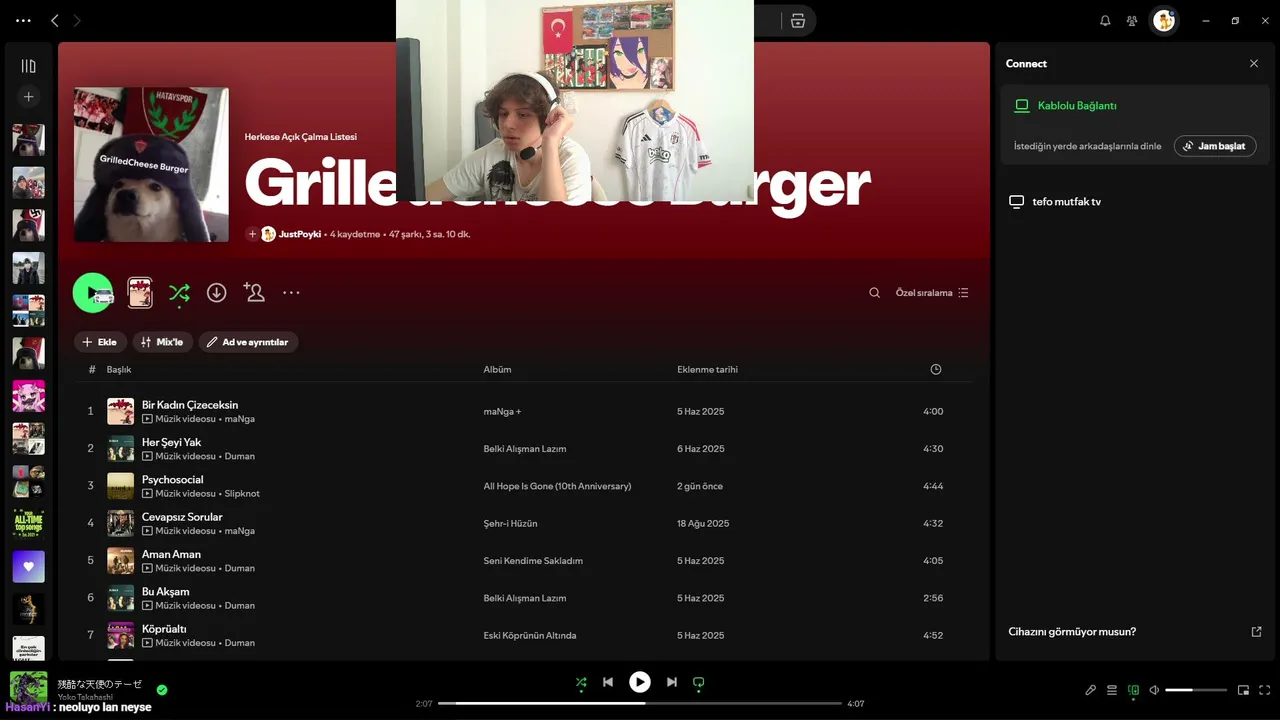Sort by duration clock icon header
The height and width of the screenshot is (720, 1280).
(x=936, y=370)
